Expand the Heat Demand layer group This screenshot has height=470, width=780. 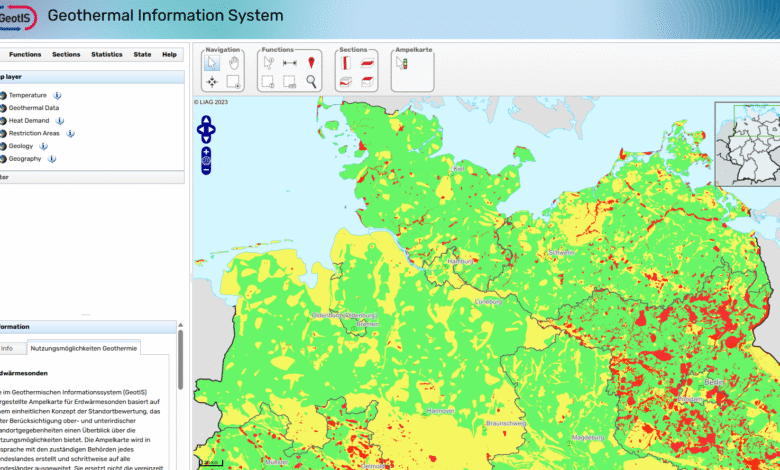point(29,121)
